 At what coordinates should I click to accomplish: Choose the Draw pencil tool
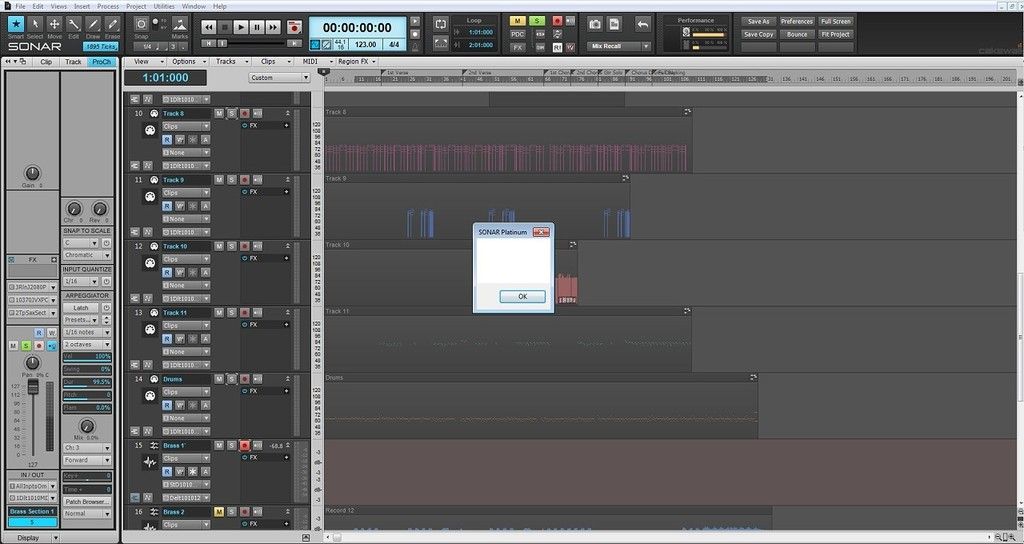click(x=92, y=26)
